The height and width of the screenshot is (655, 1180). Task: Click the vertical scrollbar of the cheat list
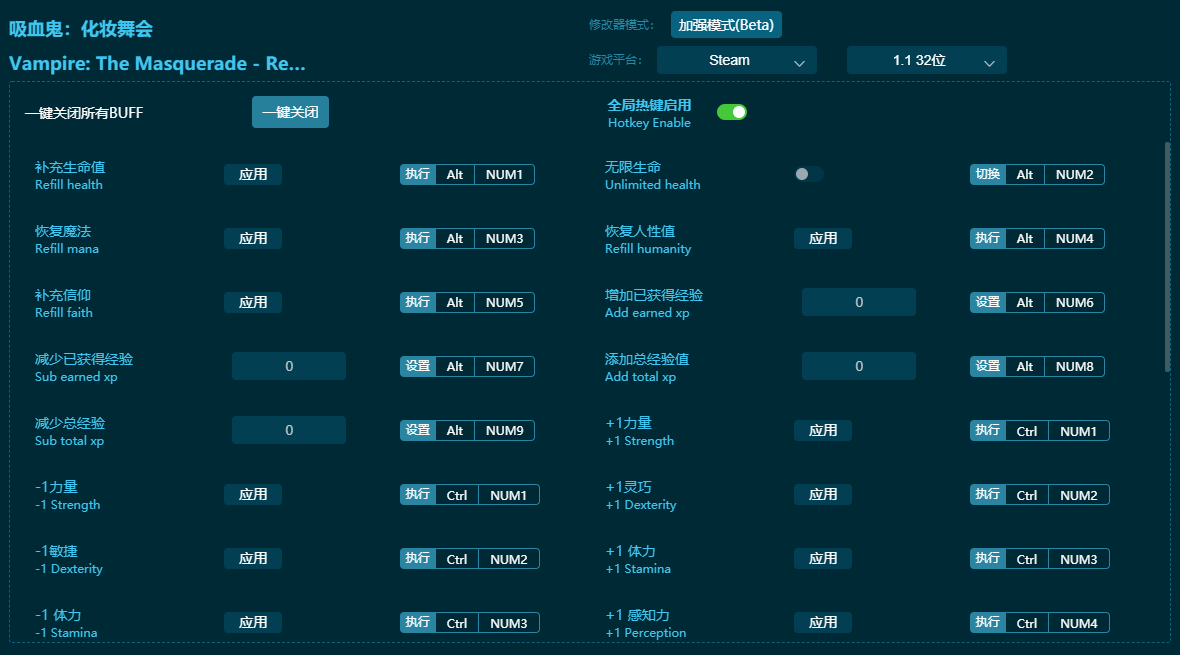tap(1167, 256)
